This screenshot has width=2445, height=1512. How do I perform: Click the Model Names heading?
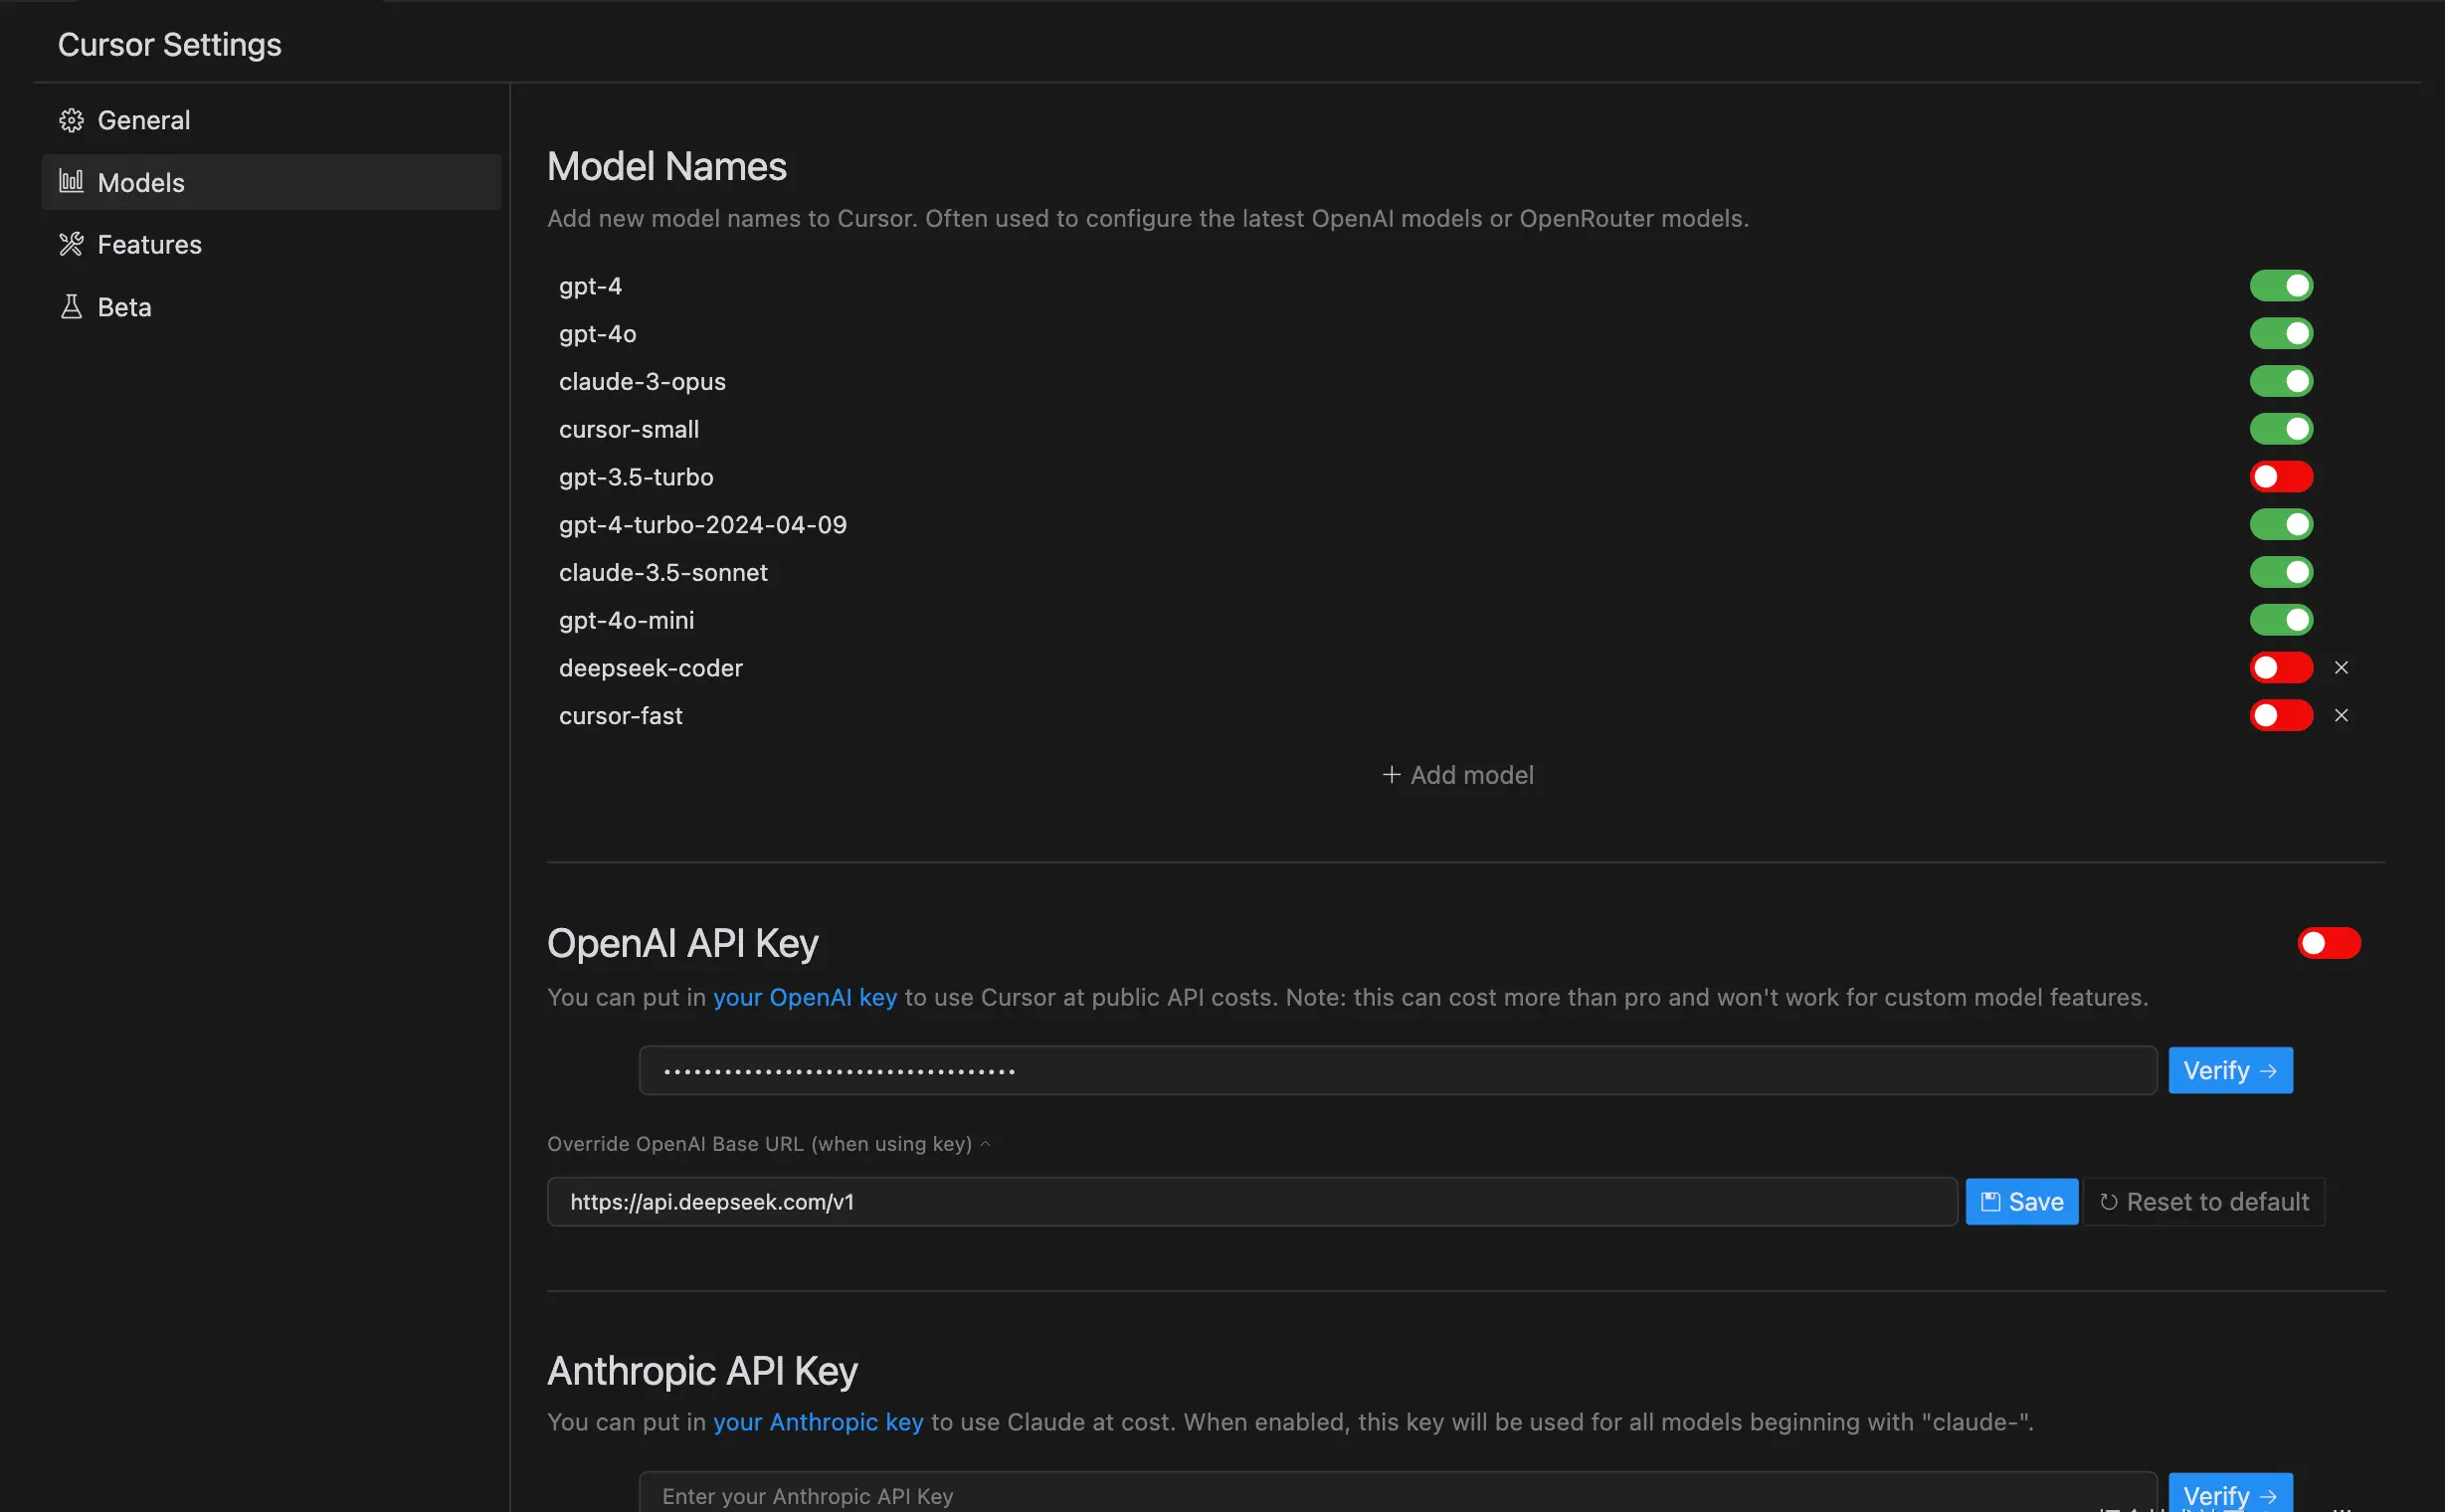pyautogui.click(x=666, y=166)
